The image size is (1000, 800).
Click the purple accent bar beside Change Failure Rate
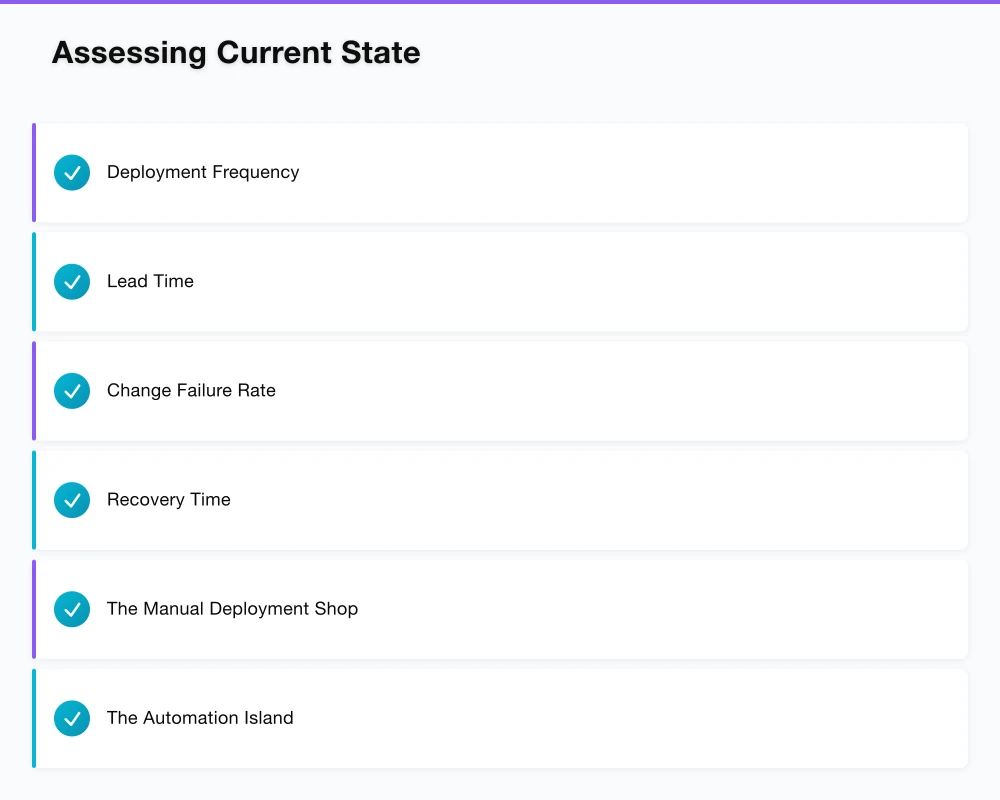34,390
